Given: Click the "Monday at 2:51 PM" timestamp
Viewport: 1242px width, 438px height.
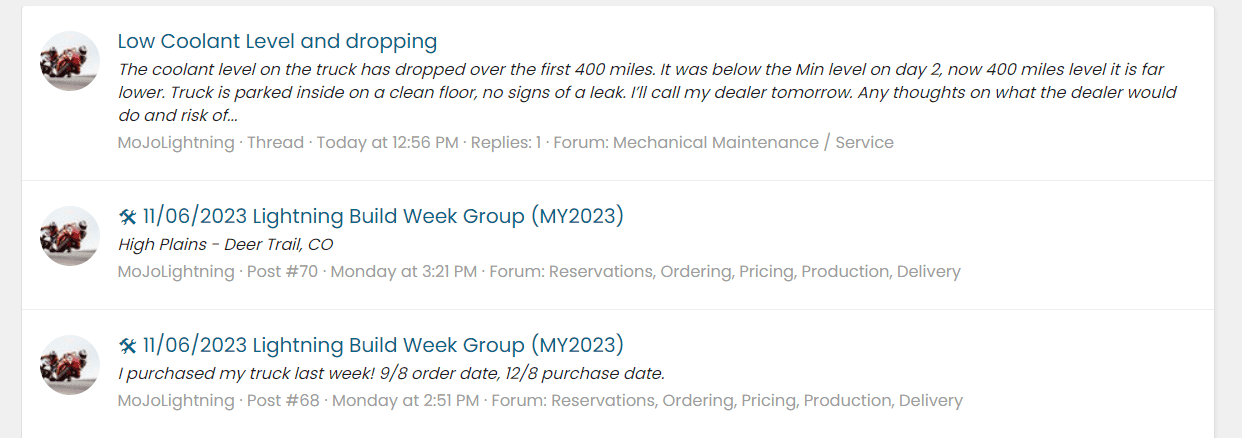Looking at the screenshot, I should coord(404,400).
